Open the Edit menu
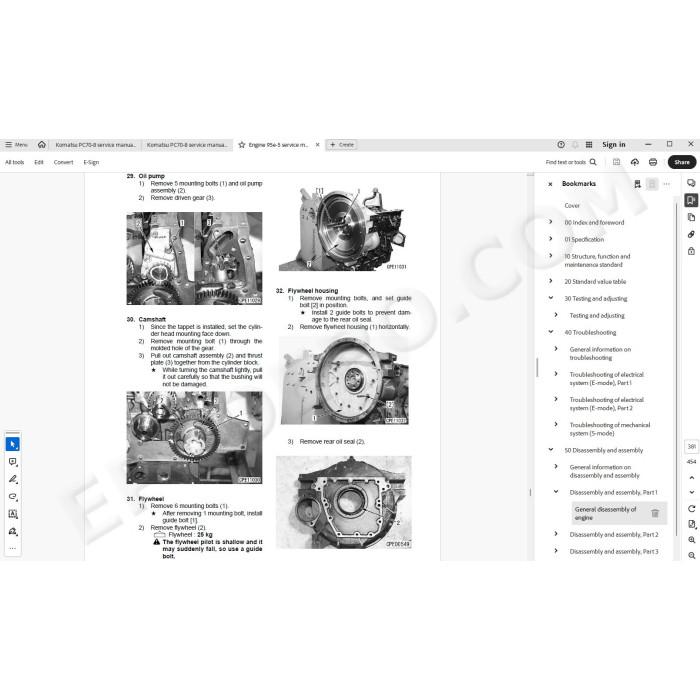The image size is (700, 700). (39, 162)
